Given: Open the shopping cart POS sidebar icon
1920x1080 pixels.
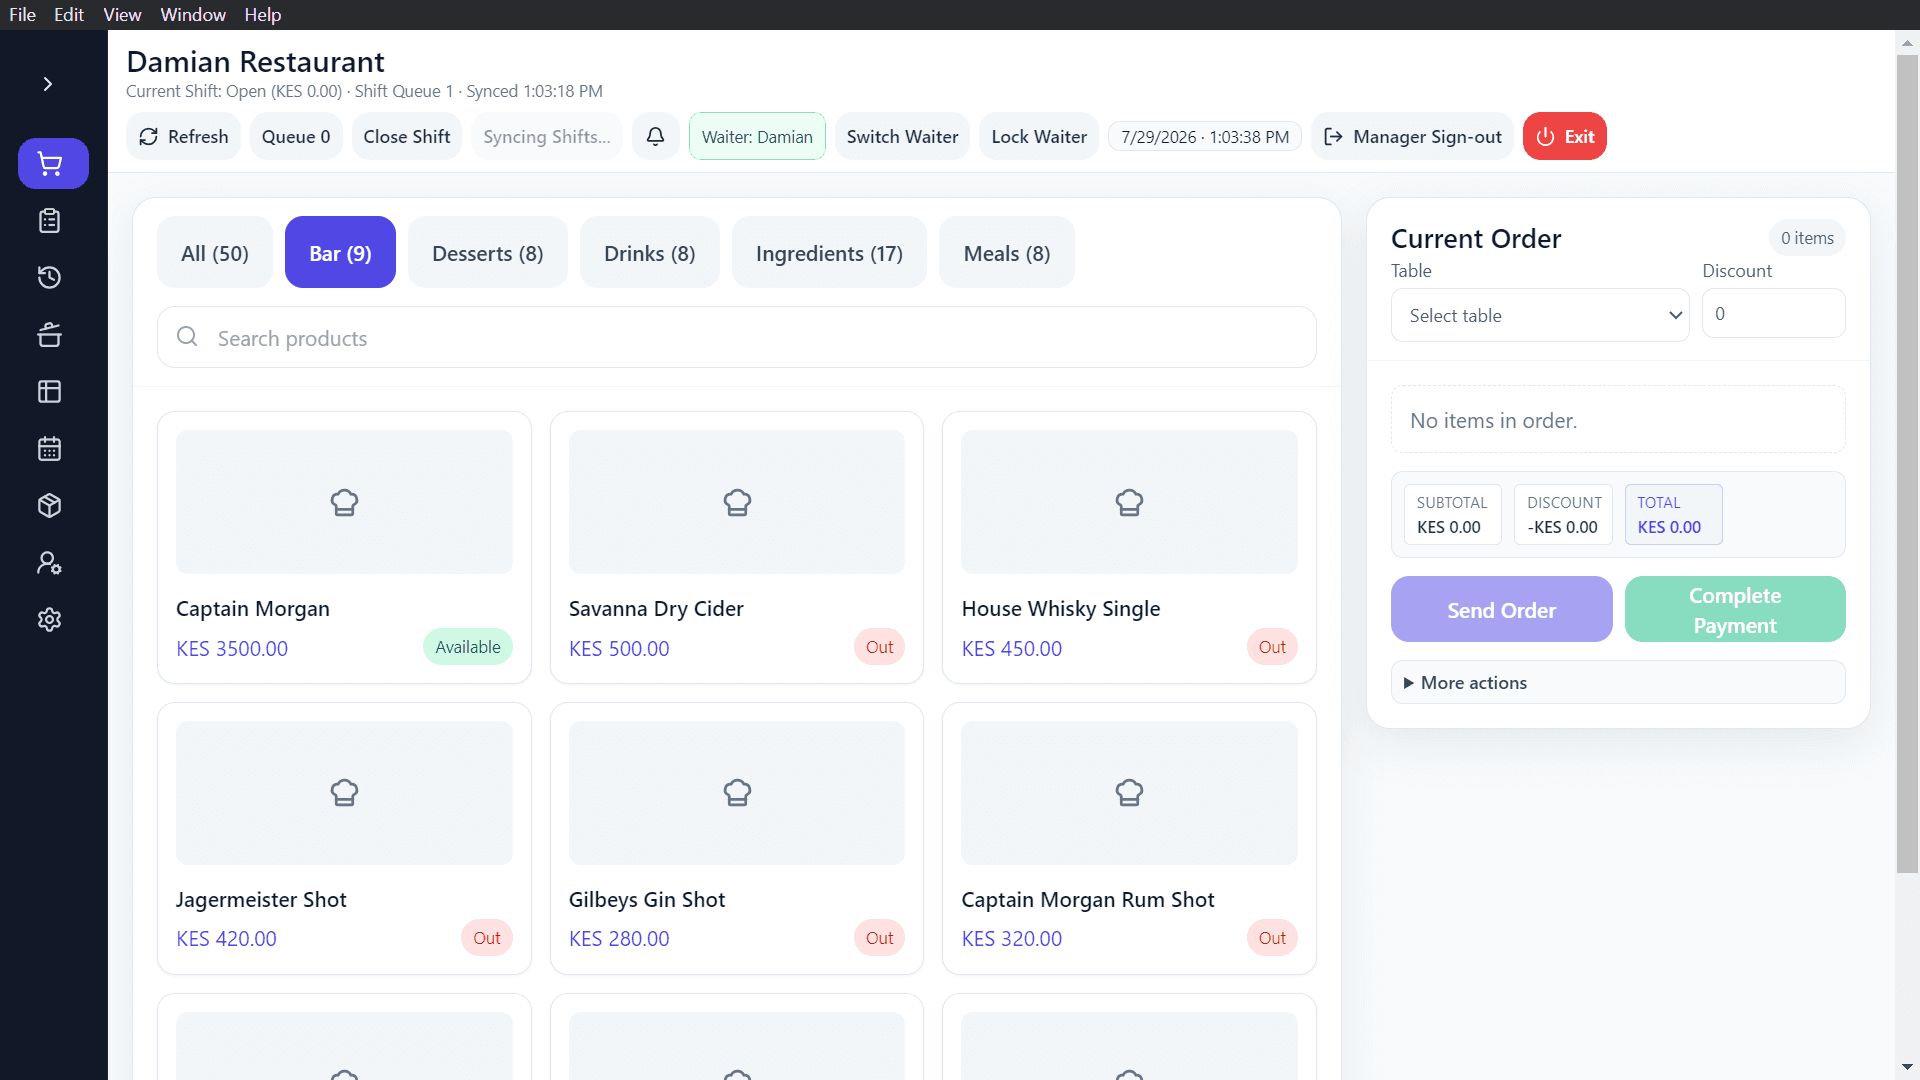Looking at the screenshot, I should [x=53, y=163].
